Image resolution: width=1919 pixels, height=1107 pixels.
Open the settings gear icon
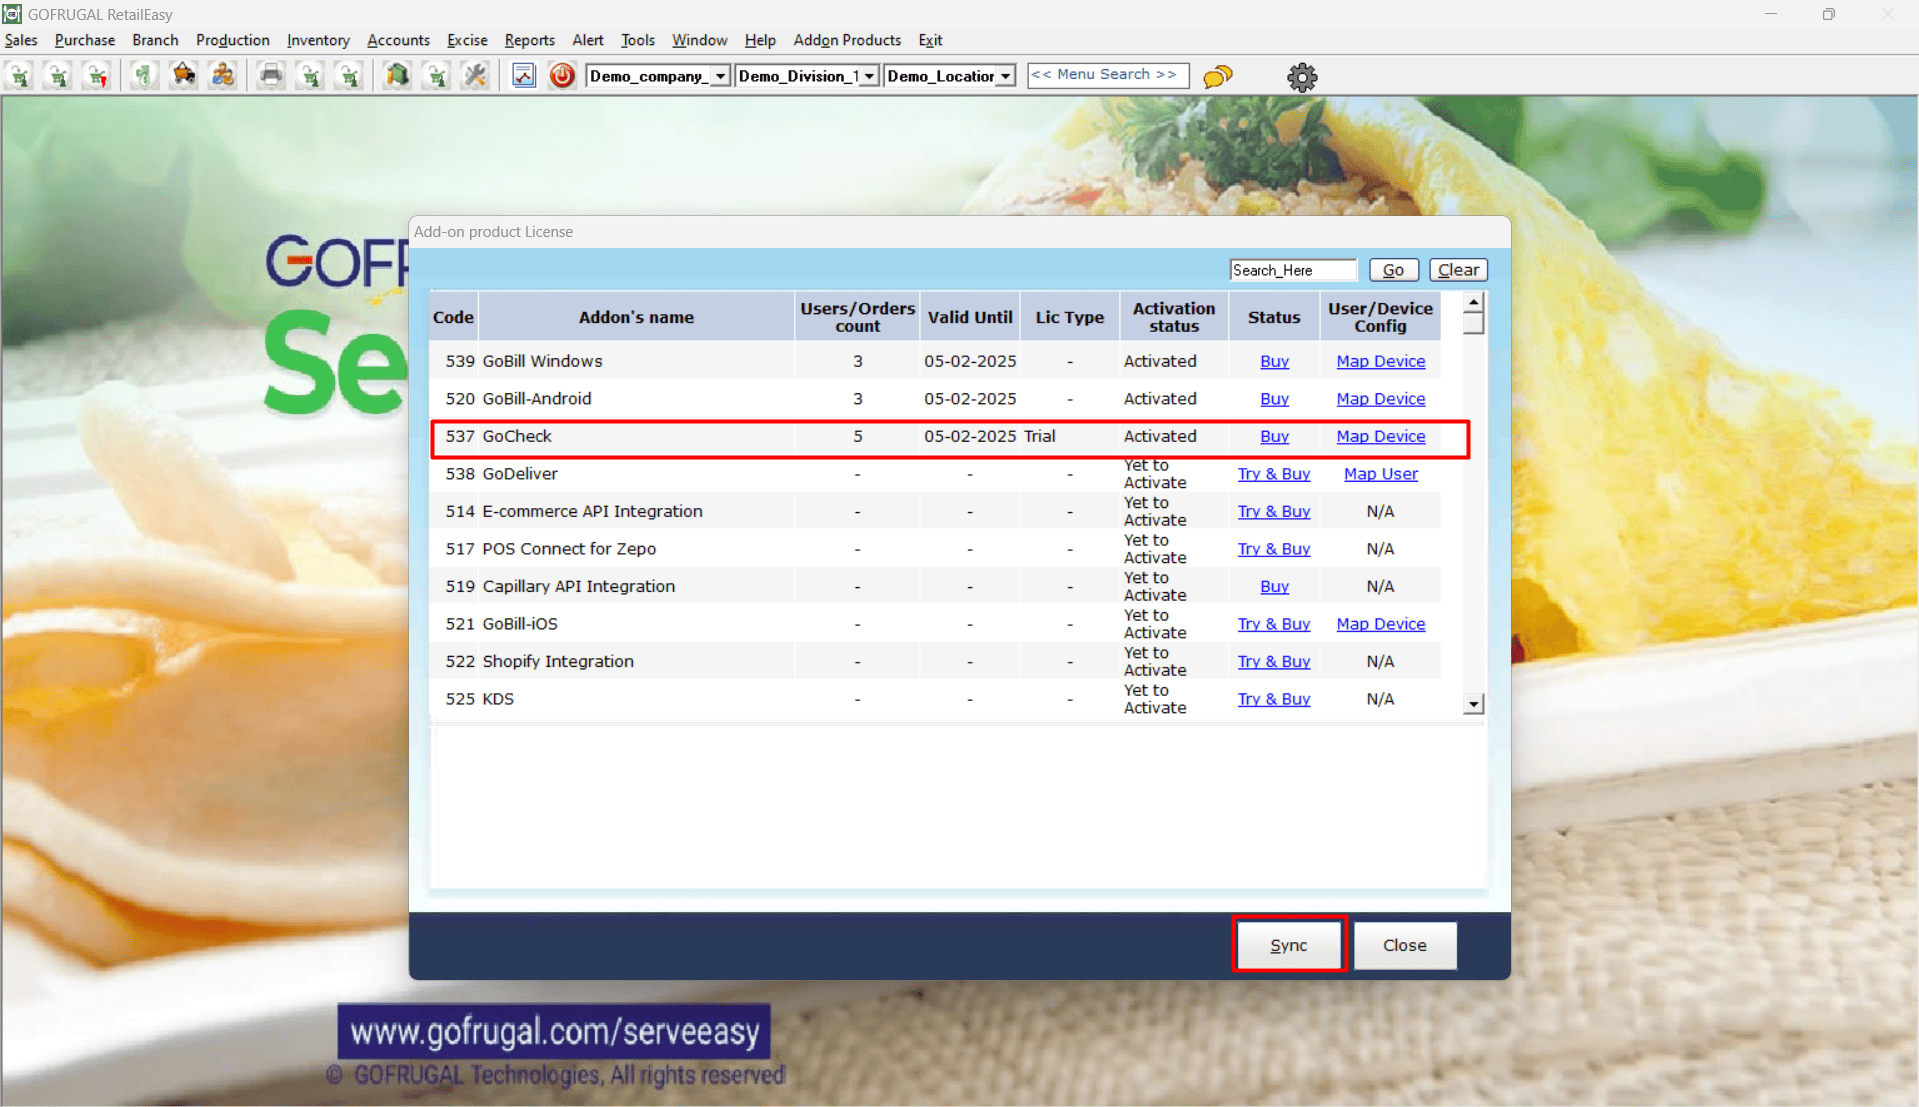click(x=1301, y=77)
